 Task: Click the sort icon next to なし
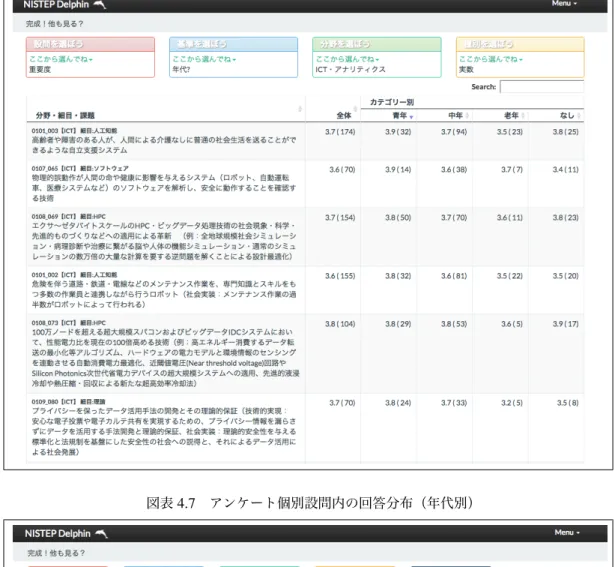pos(579,115)
